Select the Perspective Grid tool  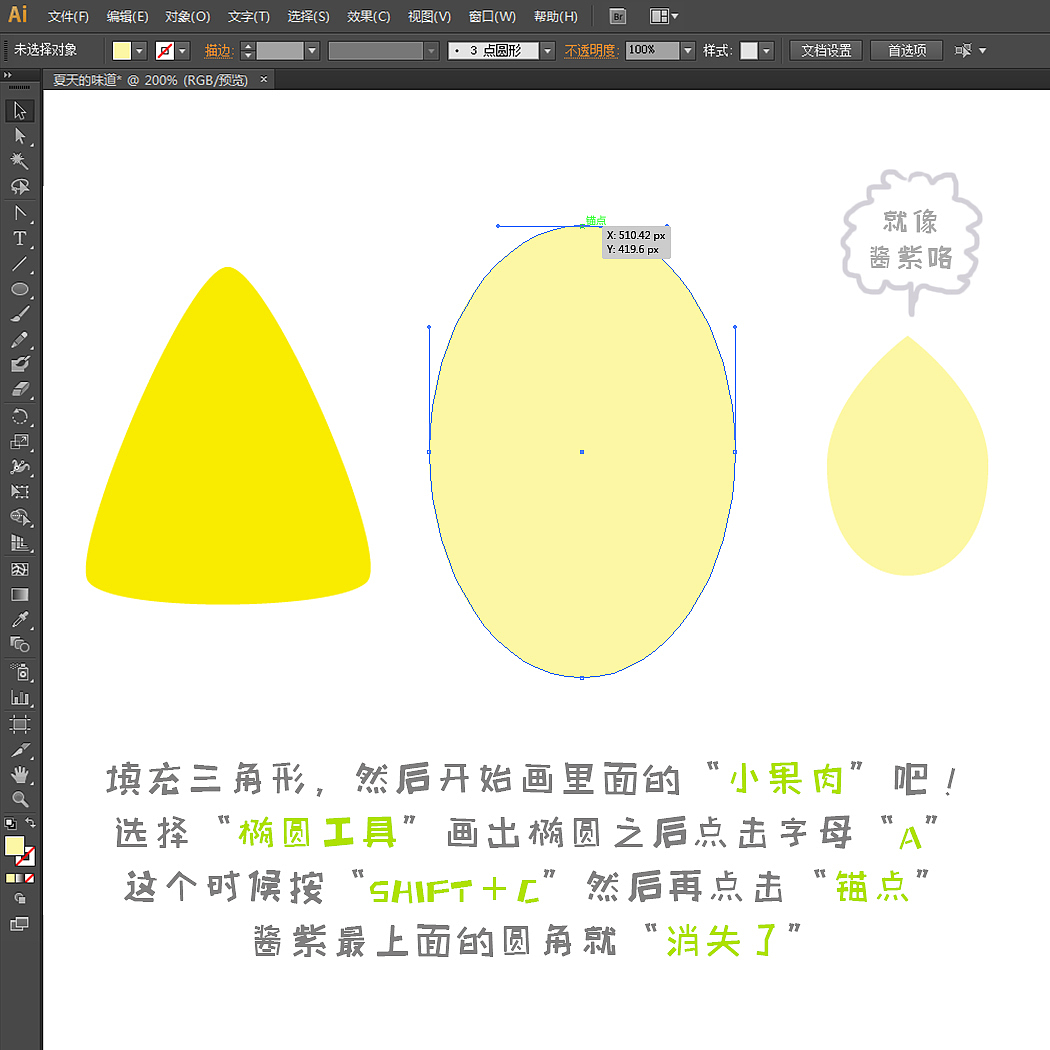tap(19, 543)
